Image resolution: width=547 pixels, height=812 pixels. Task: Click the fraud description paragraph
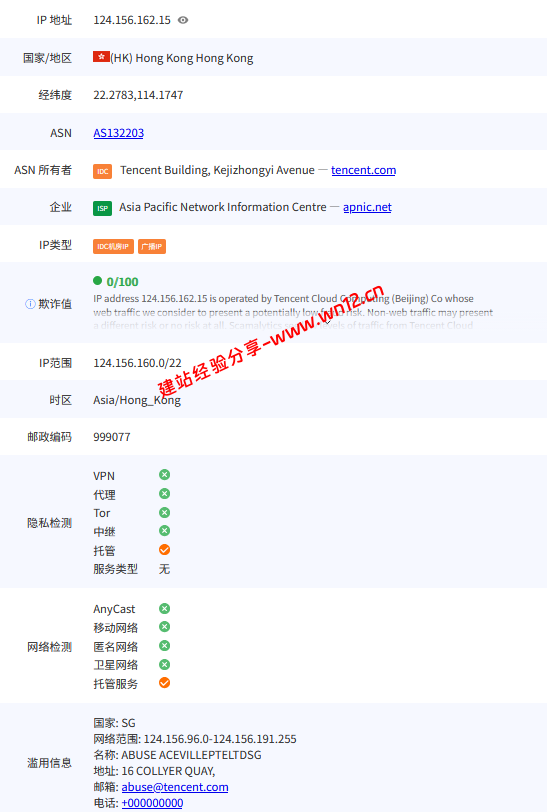[x=293, y=312]
